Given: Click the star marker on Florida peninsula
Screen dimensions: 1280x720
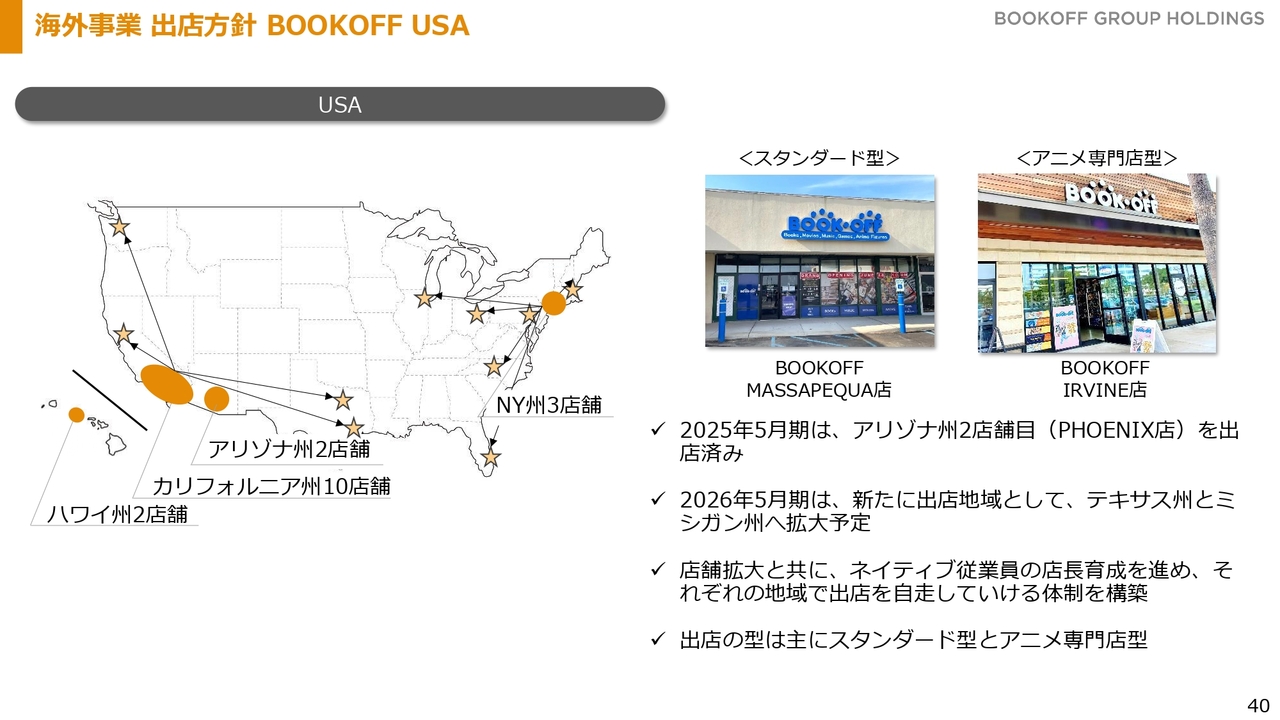Looking at the screenshot, I should pos(490,457).
